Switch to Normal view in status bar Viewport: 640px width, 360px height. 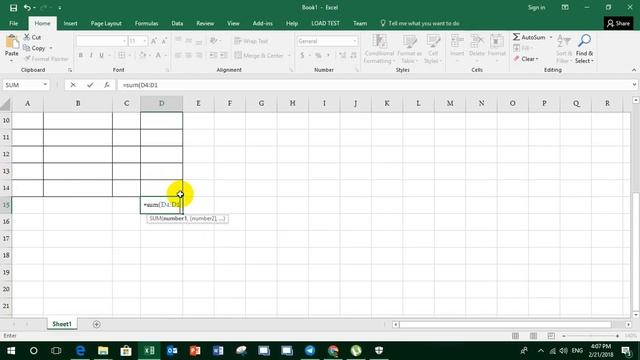516,336
